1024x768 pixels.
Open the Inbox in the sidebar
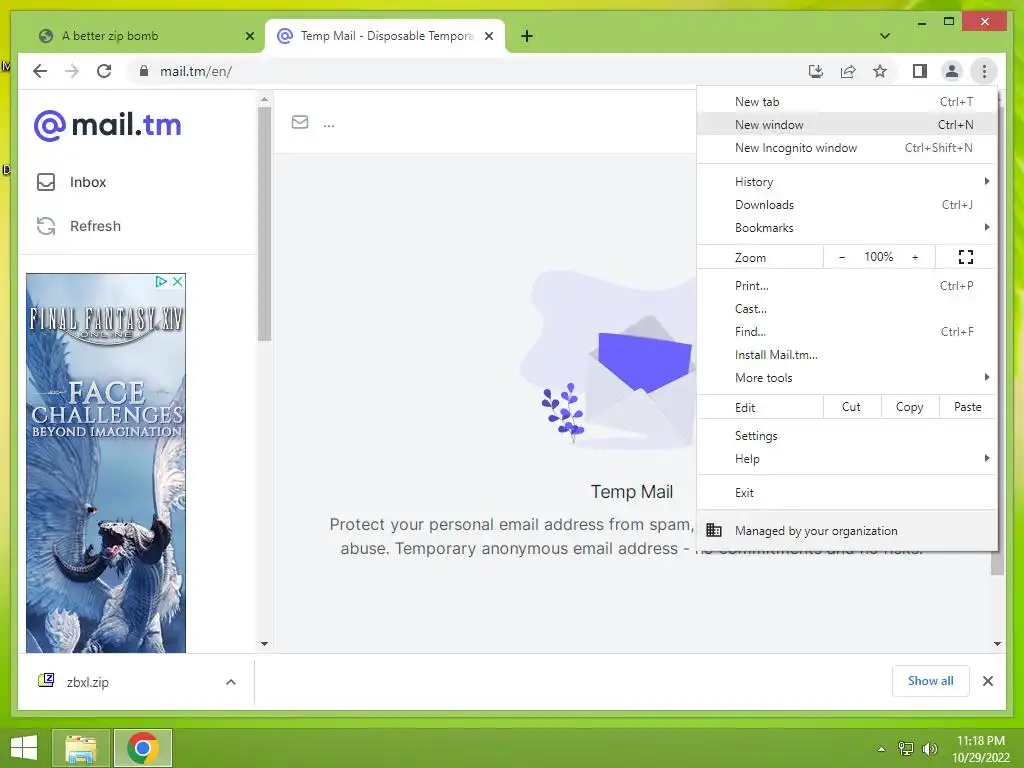(x=72, y=182)
